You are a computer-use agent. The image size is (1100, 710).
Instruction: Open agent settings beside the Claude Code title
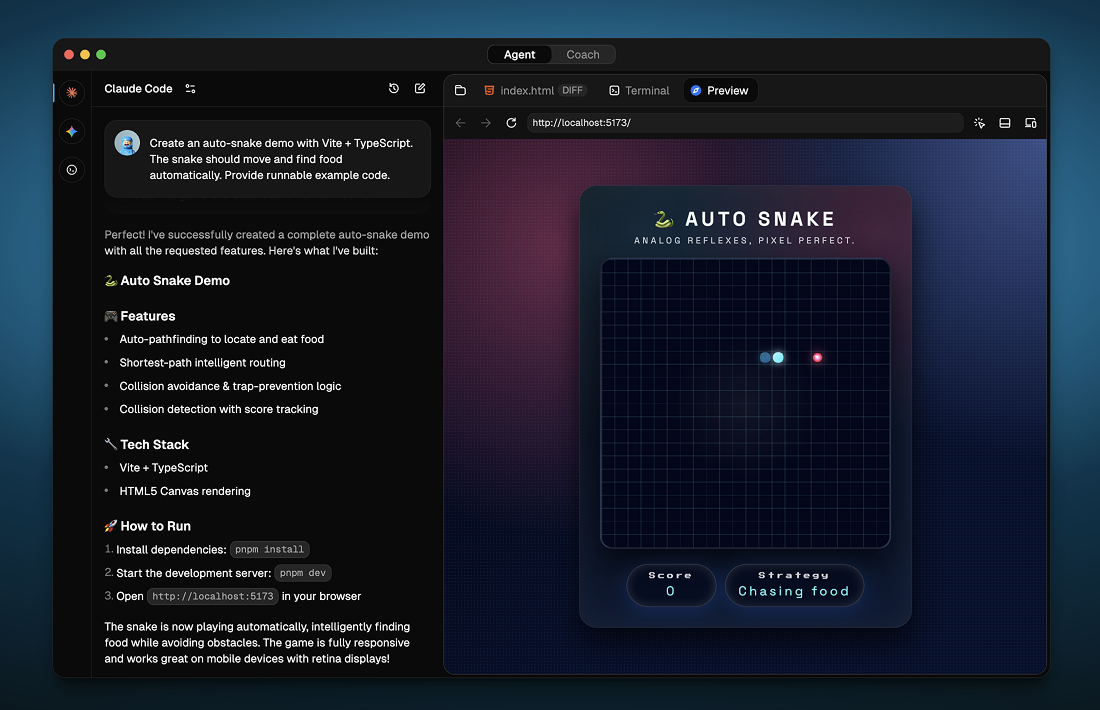[x=190, y=88]
